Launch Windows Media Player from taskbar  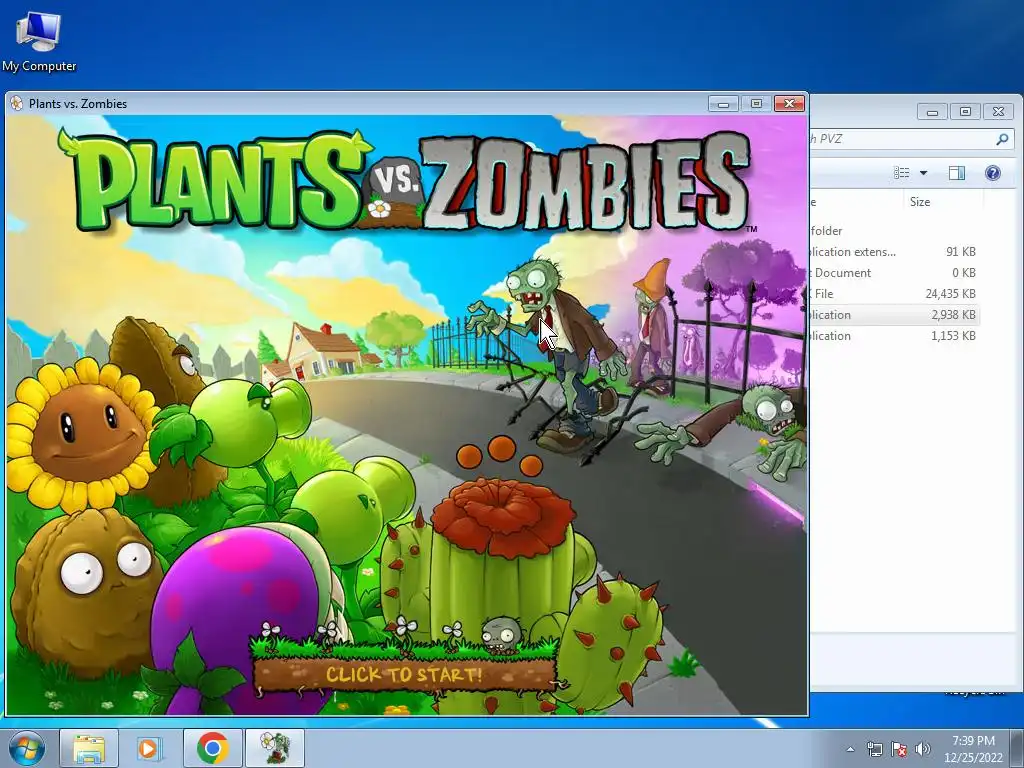point(150,748)
